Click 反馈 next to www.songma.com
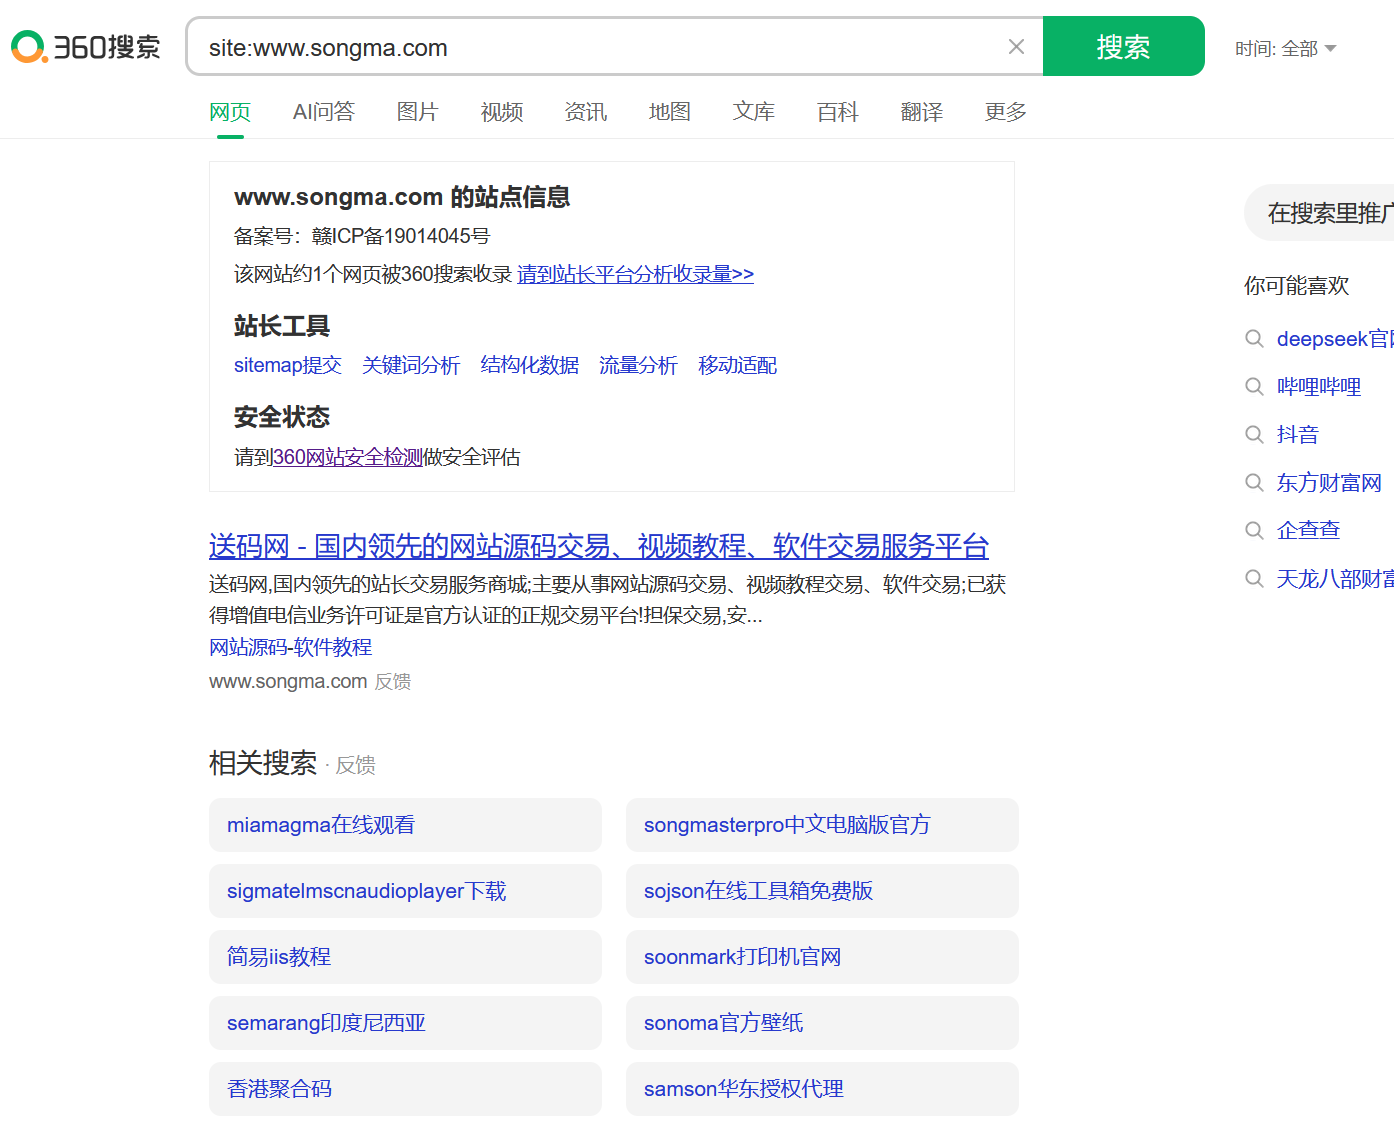This screenshot has height=1134, width=1394. (393, 682)
